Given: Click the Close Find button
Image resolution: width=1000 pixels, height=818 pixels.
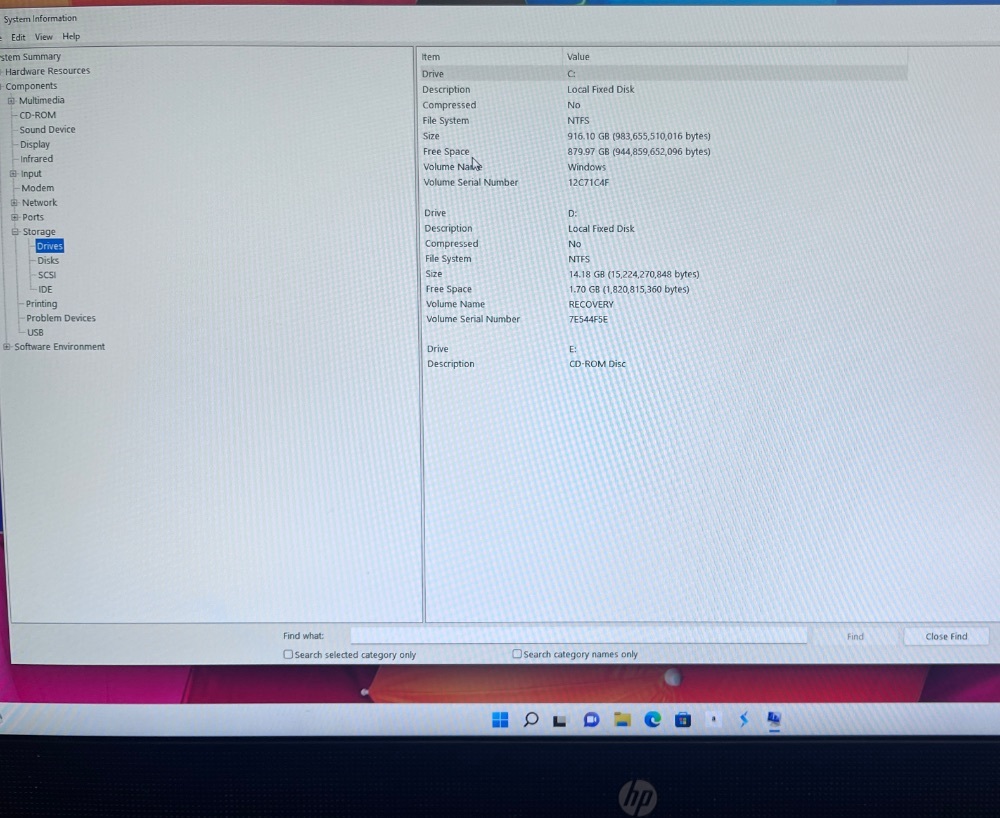Looking at the screenshot, I should (946, 636).
